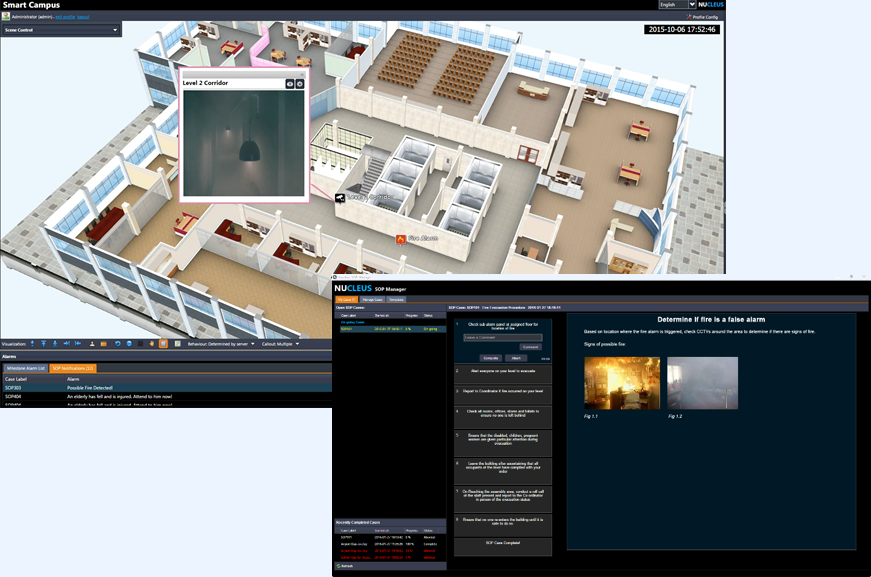Image resolution: width=871 pixels, height=577 pixels.
Task: Click the Refresh button in SOP Manager
Action: click(345, 566)
